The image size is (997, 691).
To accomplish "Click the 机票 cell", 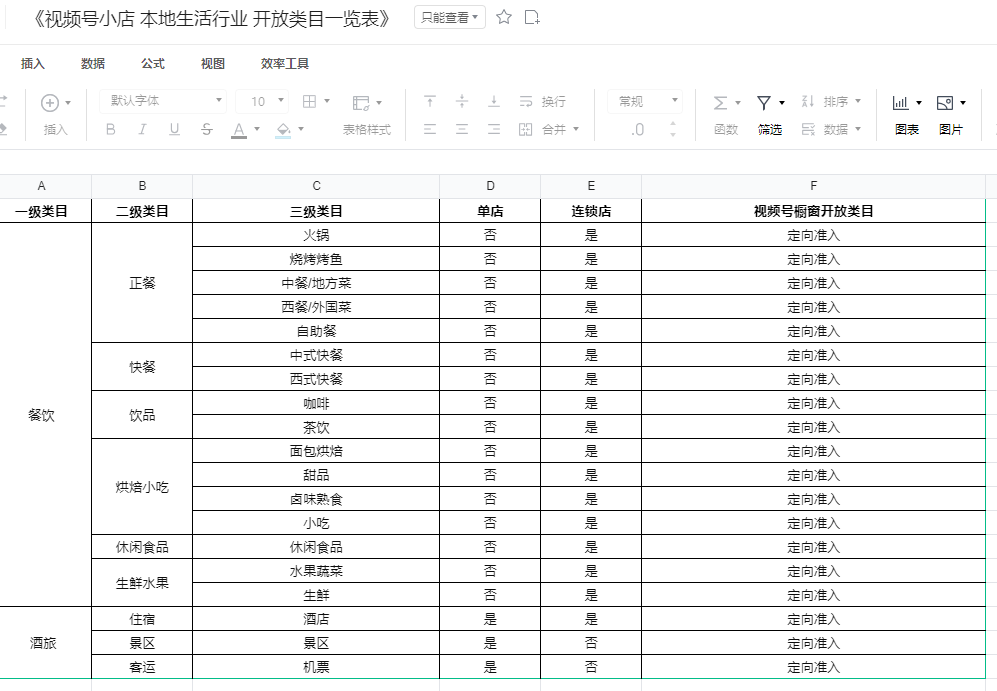I will pyautogui.click(x=316, y=667).
